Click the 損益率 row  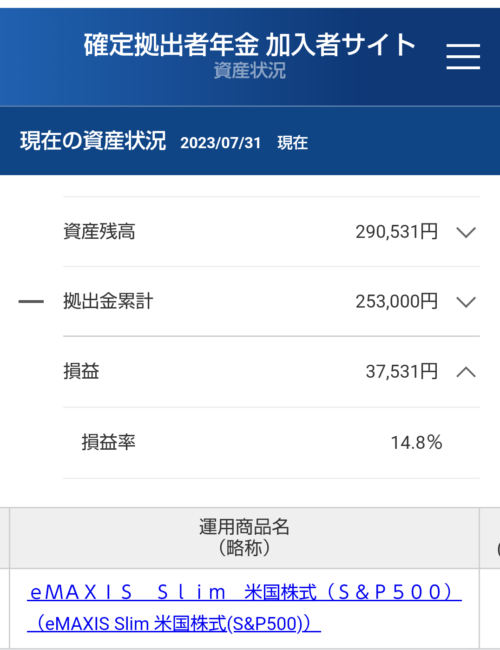point(272,443)
